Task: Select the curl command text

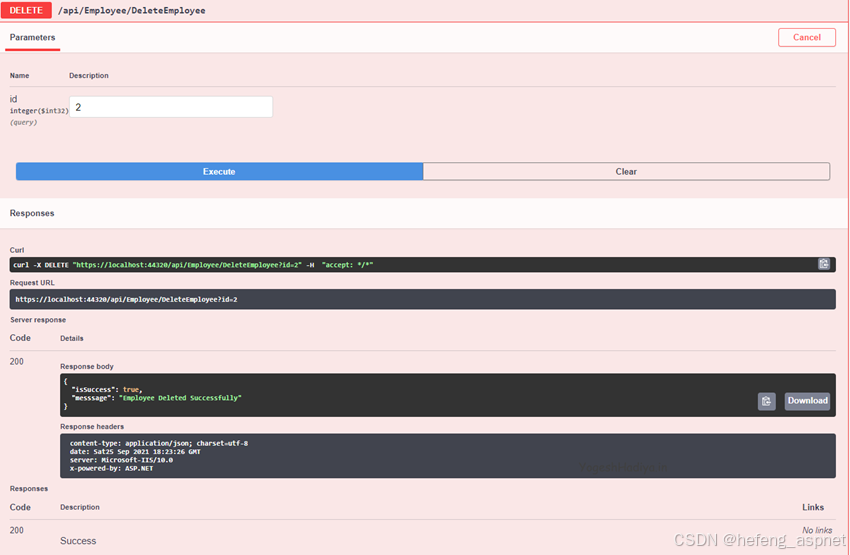Action: tap(193, 265)
